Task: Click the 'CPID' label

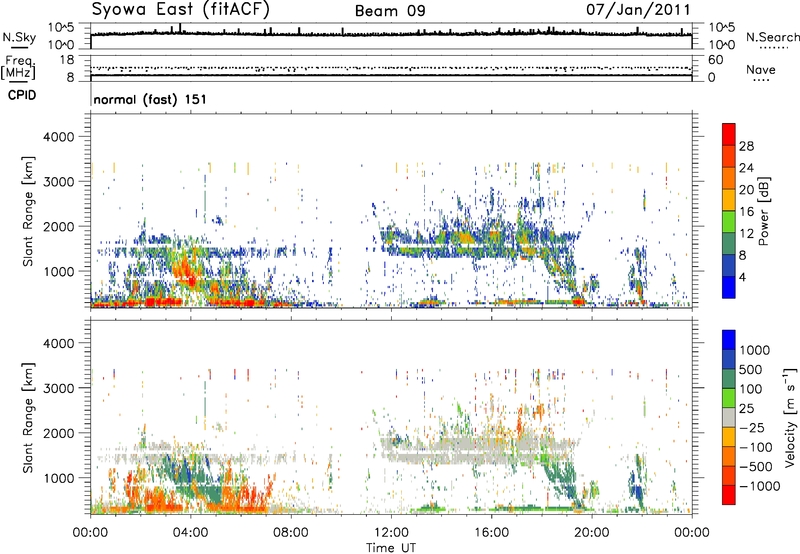Action: click(x=22, y=95)
